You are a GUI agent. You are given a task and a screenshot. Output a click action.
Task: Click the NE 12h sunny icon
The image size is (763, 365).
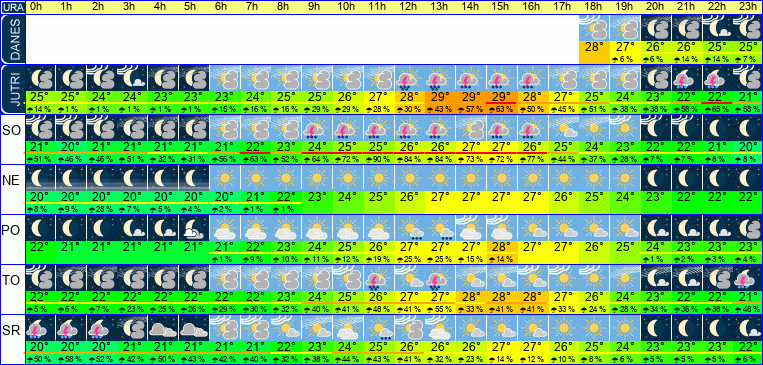(x=409, y=178)
